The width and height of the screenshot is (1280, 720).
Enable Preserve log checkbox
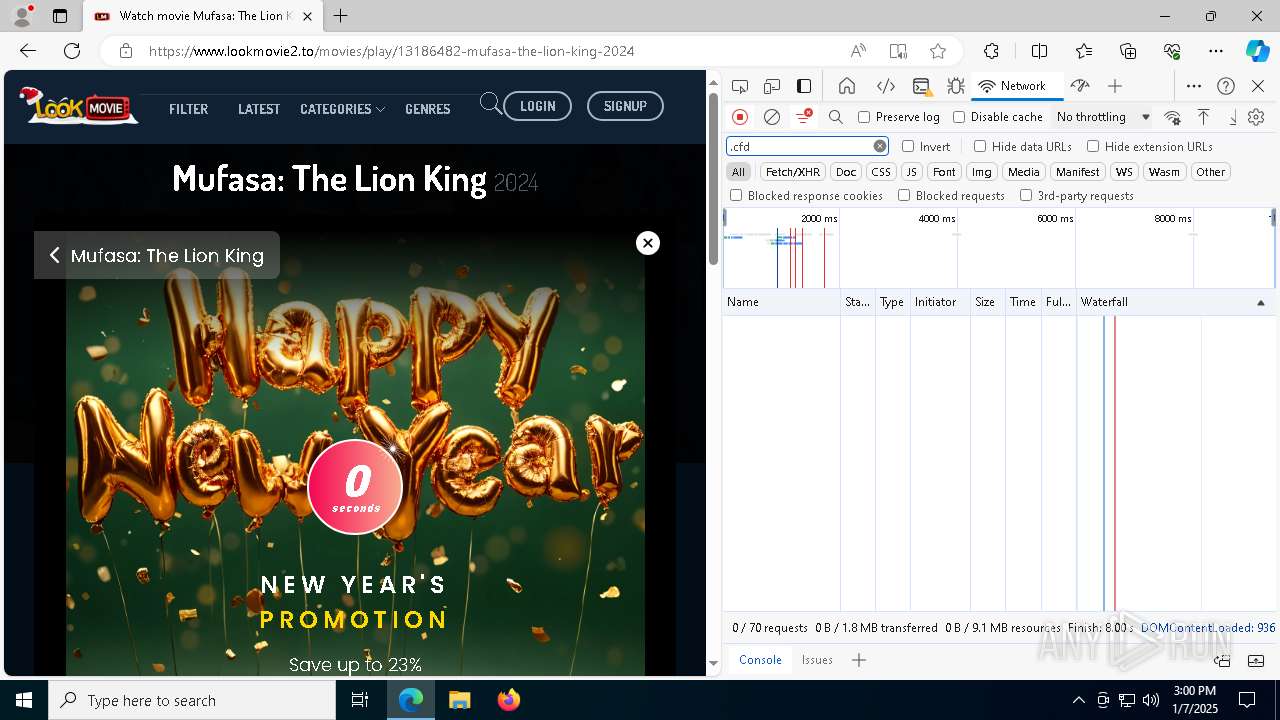click(x=864, y=117)
